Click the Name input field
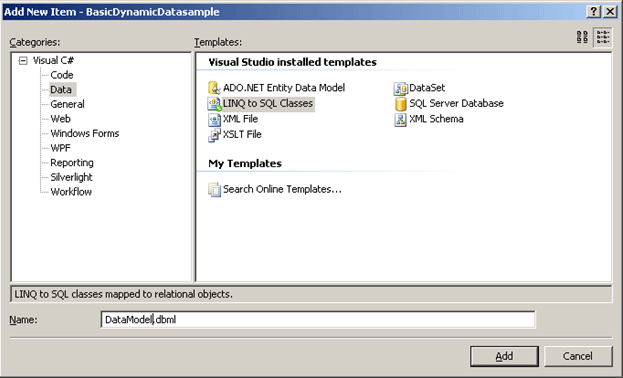This screenshot has width=623, height=378. (317, 320)
